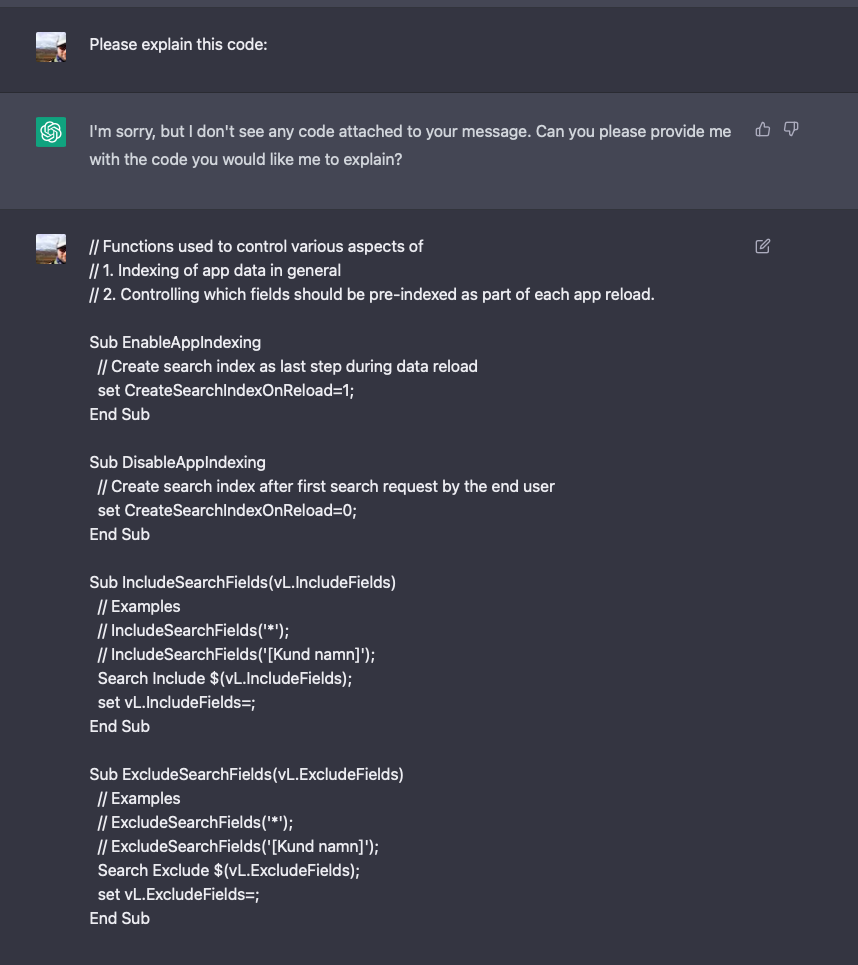
Task: Click the green ChatGPT logo avatar
Action: click(51, 132)
